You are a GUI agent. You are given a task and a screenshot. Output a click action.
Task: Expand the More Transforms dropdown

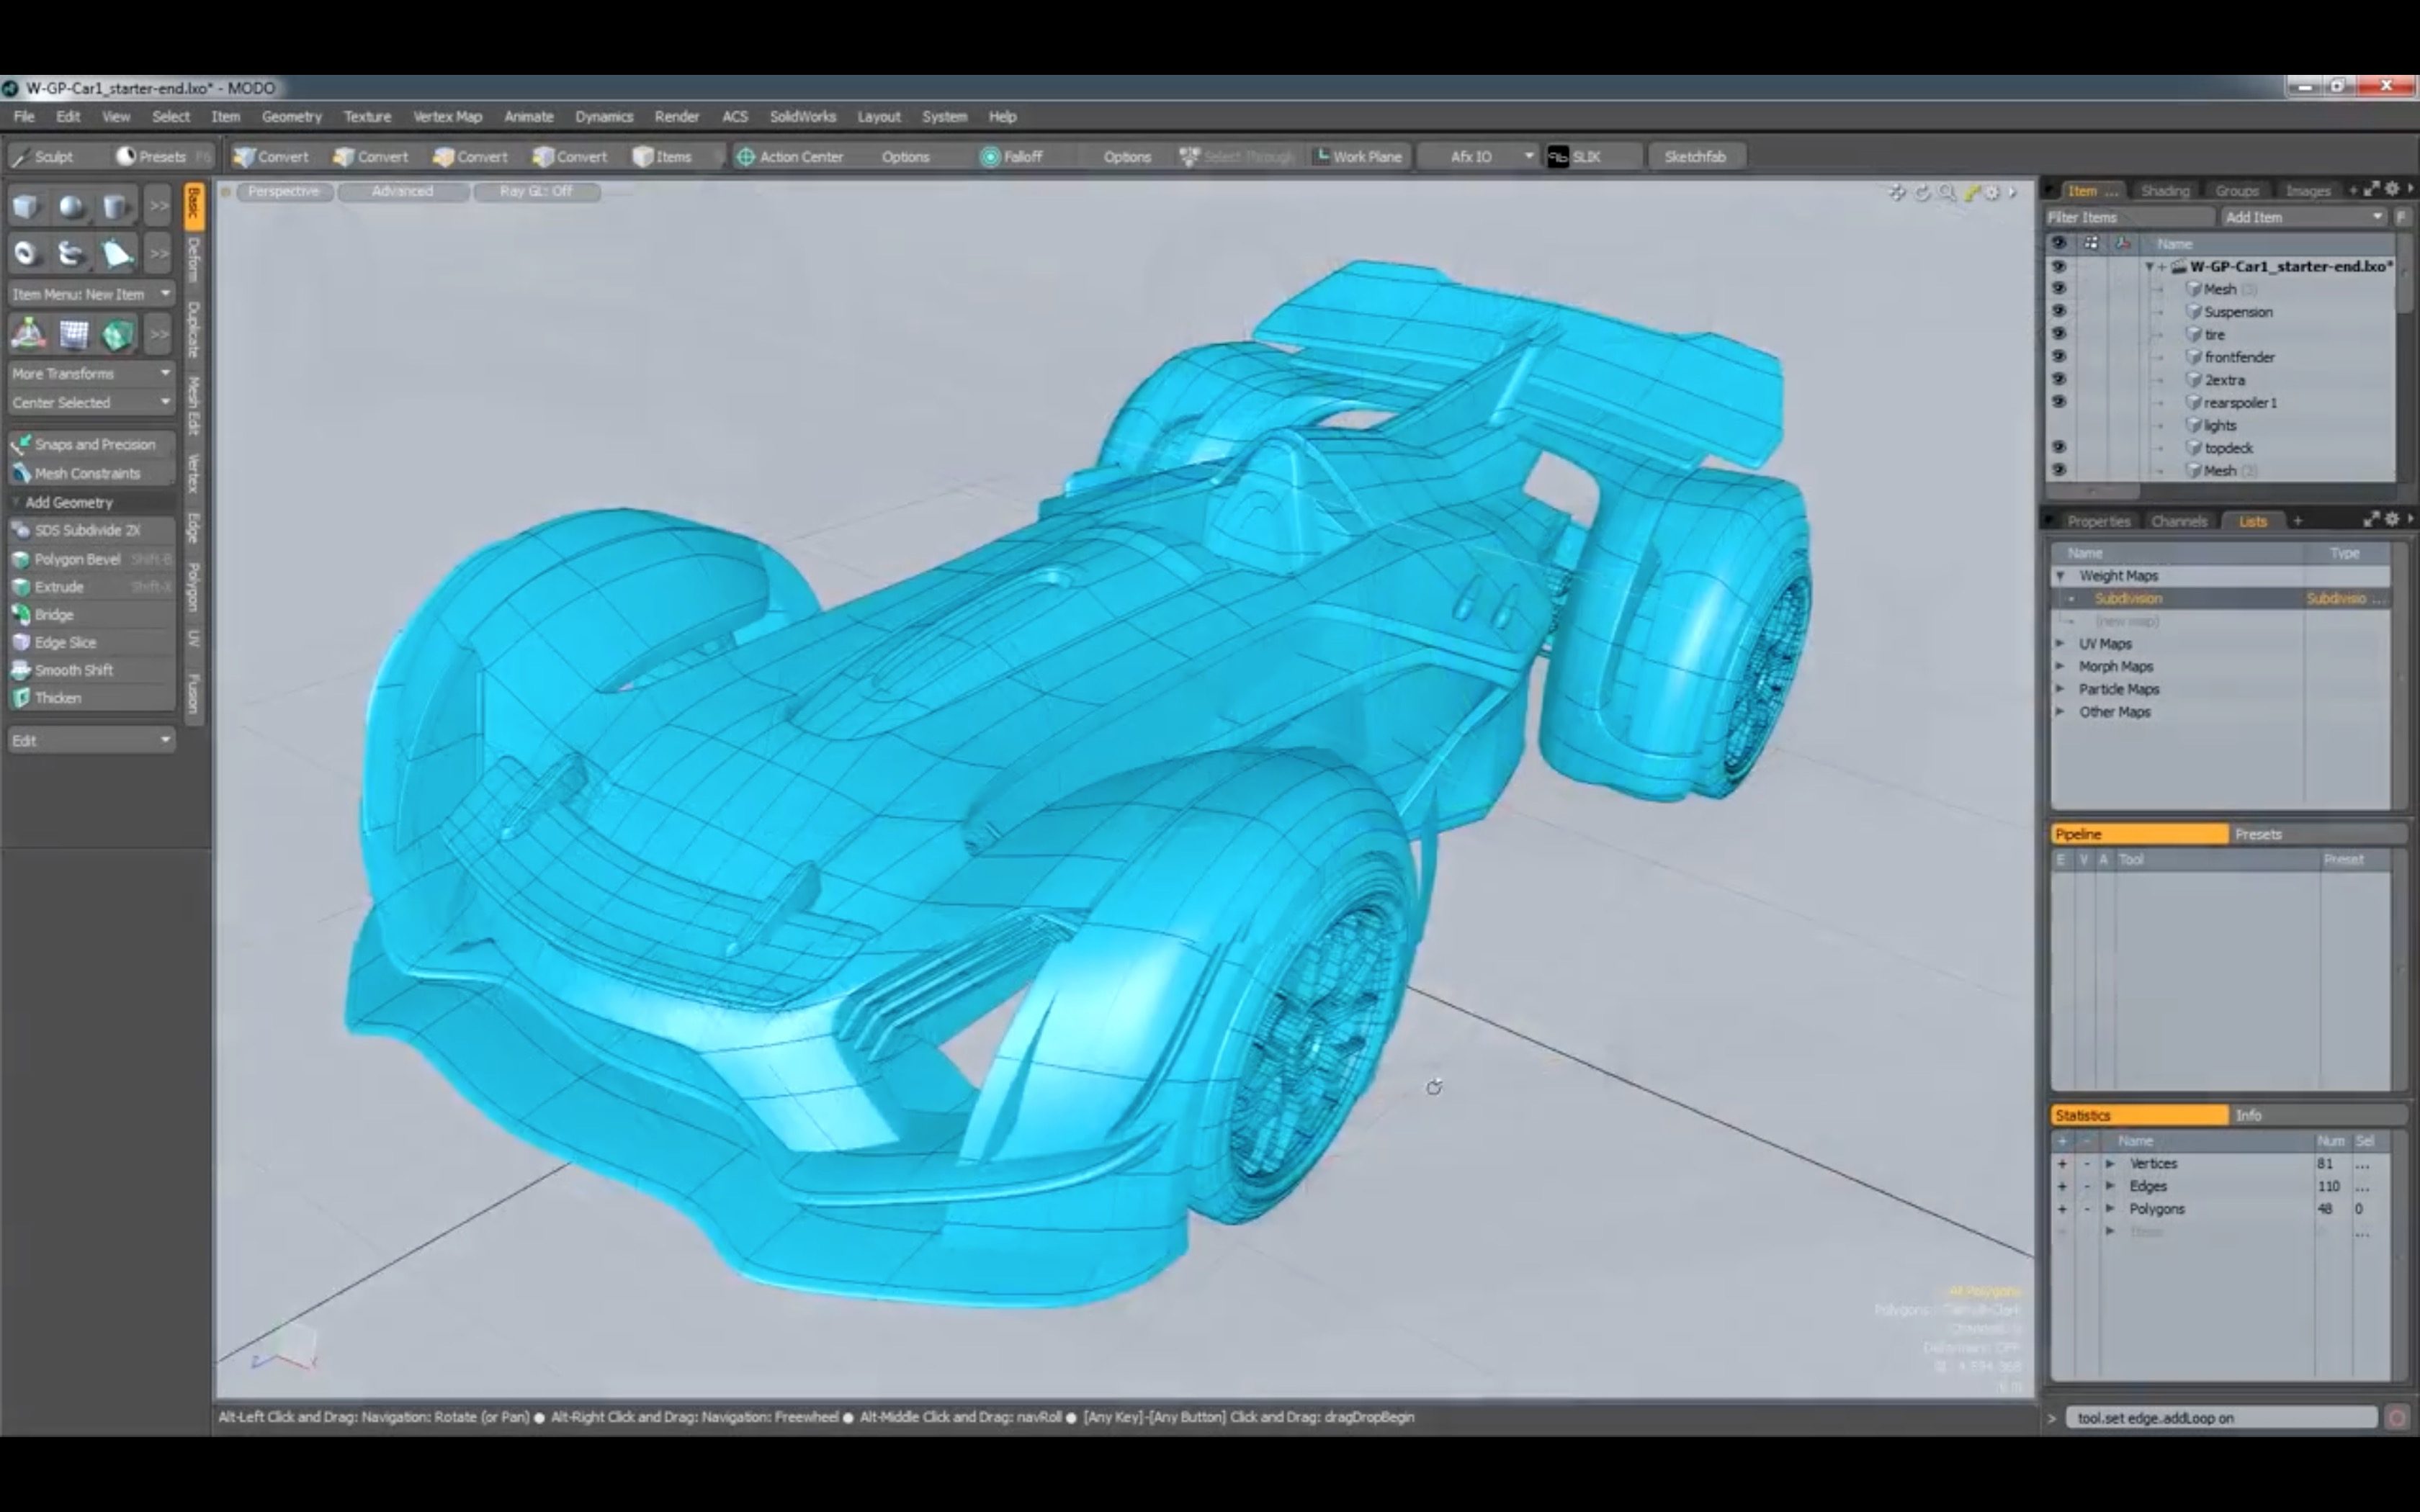(90, 372)
